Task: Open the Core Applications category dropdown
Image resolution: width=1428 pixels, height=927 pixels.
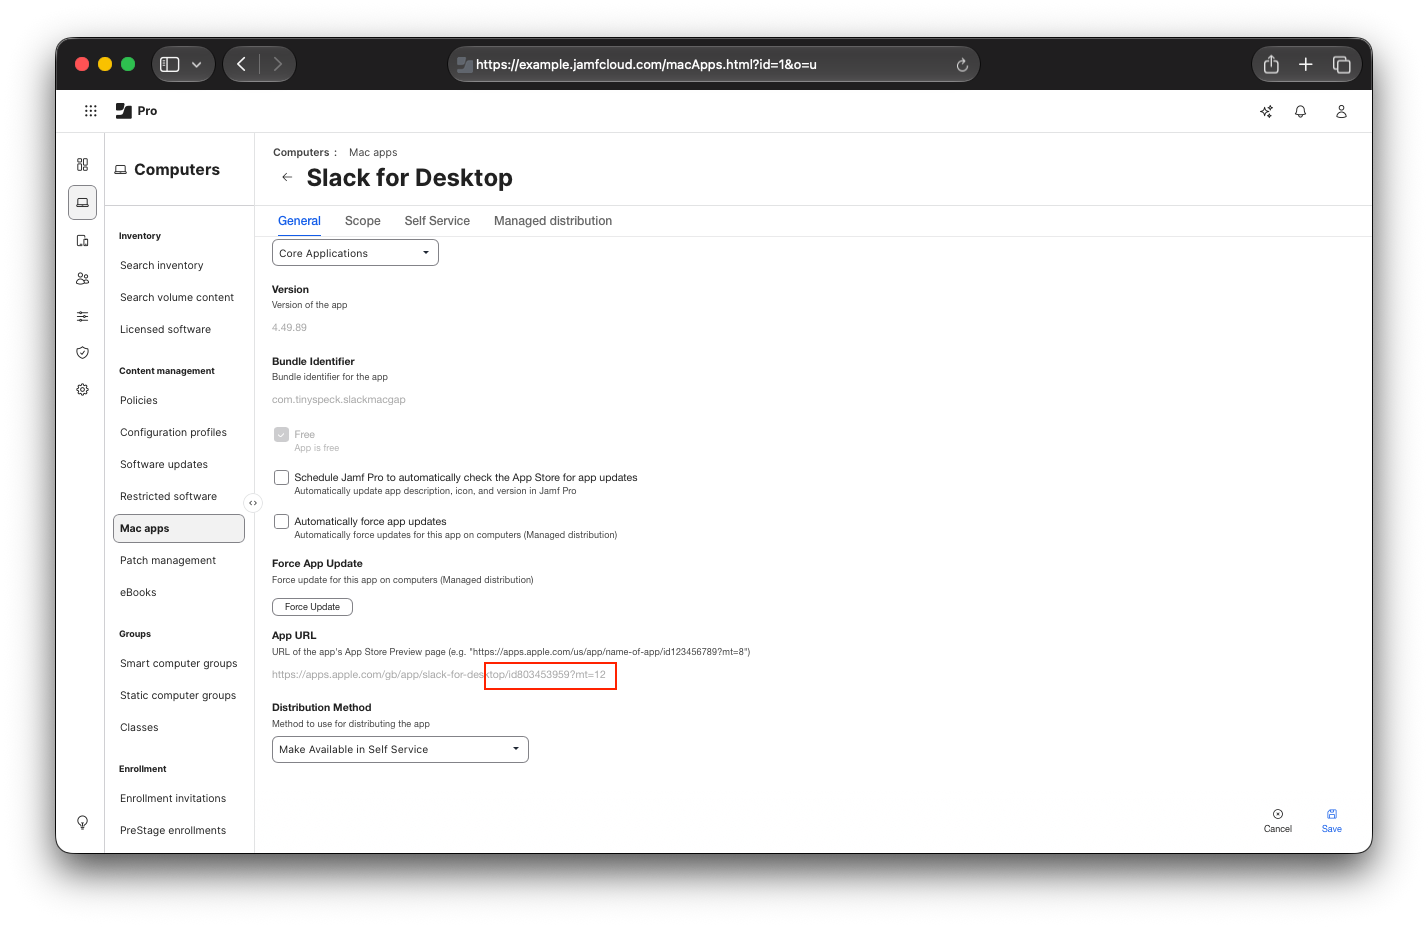Action: pyautogui.click(x=355, y=253)
